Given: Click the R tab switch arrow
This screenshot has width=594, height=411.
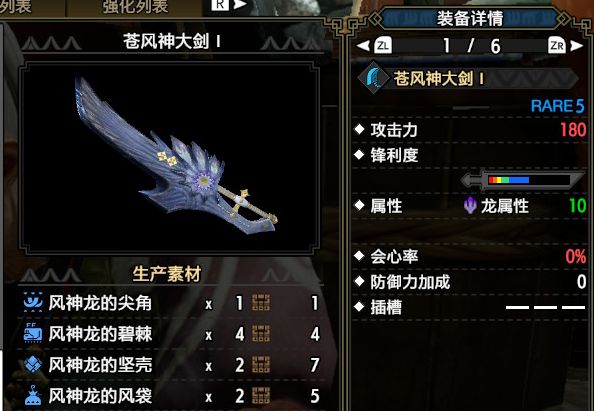Looking at the screenshot, I should [x=240, y=5].
